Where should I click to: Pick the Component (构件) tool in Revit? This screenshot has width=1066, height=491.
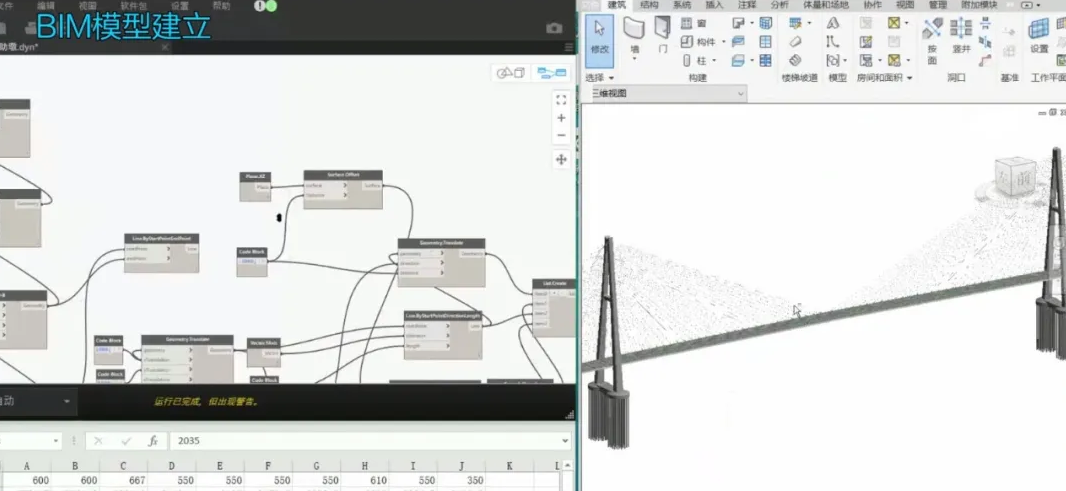coord(699,42)
